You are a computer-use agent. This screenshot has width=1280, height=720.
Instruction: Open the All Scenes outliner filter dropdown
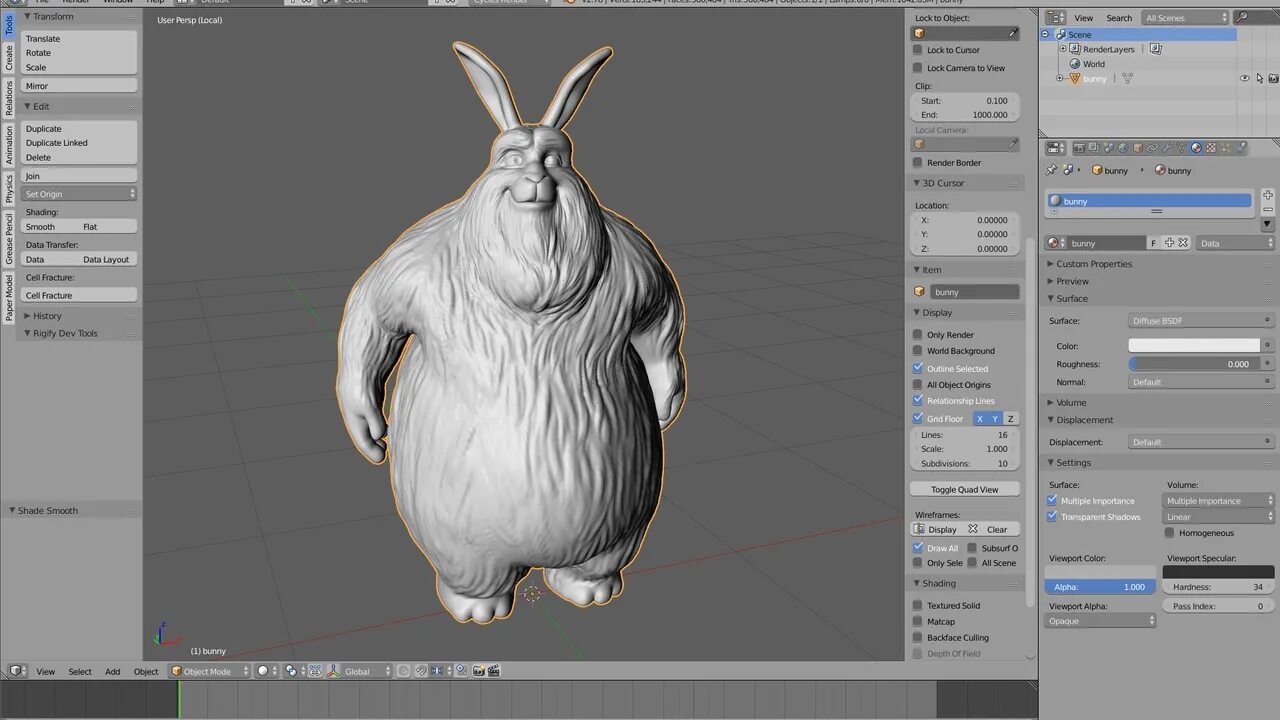click(1185, 18)
